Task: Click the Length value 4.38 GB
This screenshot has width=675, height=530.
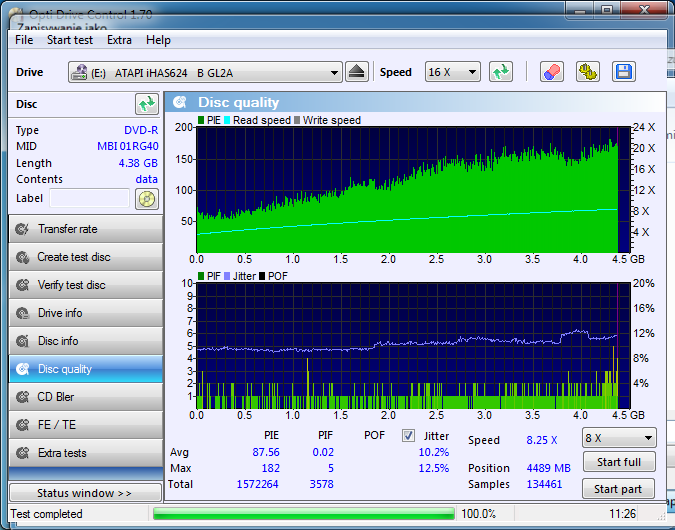Action: pos(138,163)
